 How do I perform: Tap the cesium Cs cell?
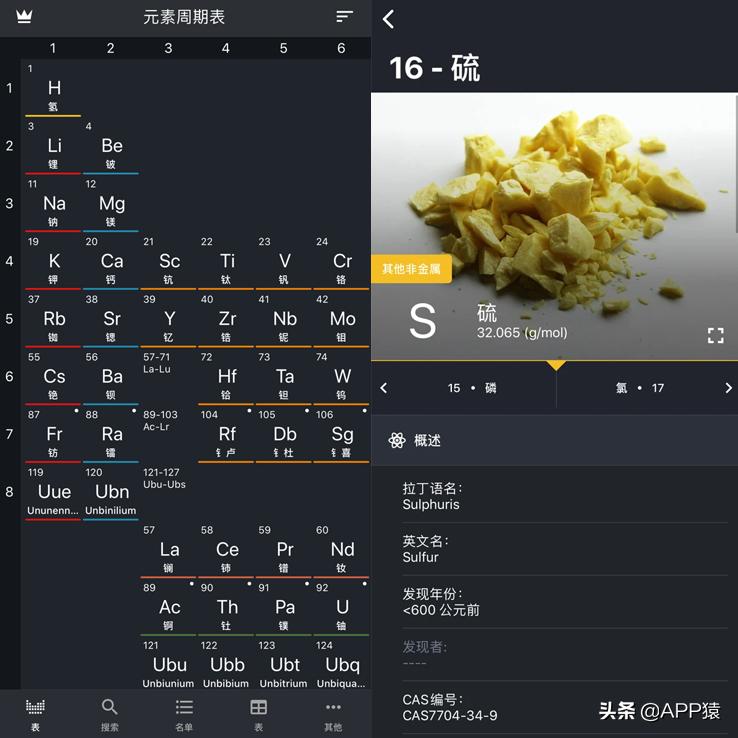tap(53, 377)
